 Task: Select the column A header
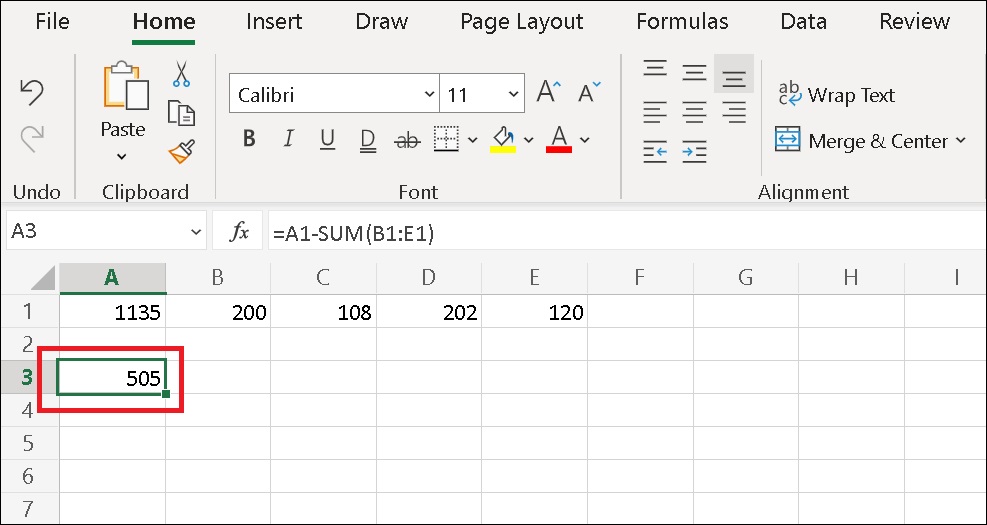click(x=112, y=278)
